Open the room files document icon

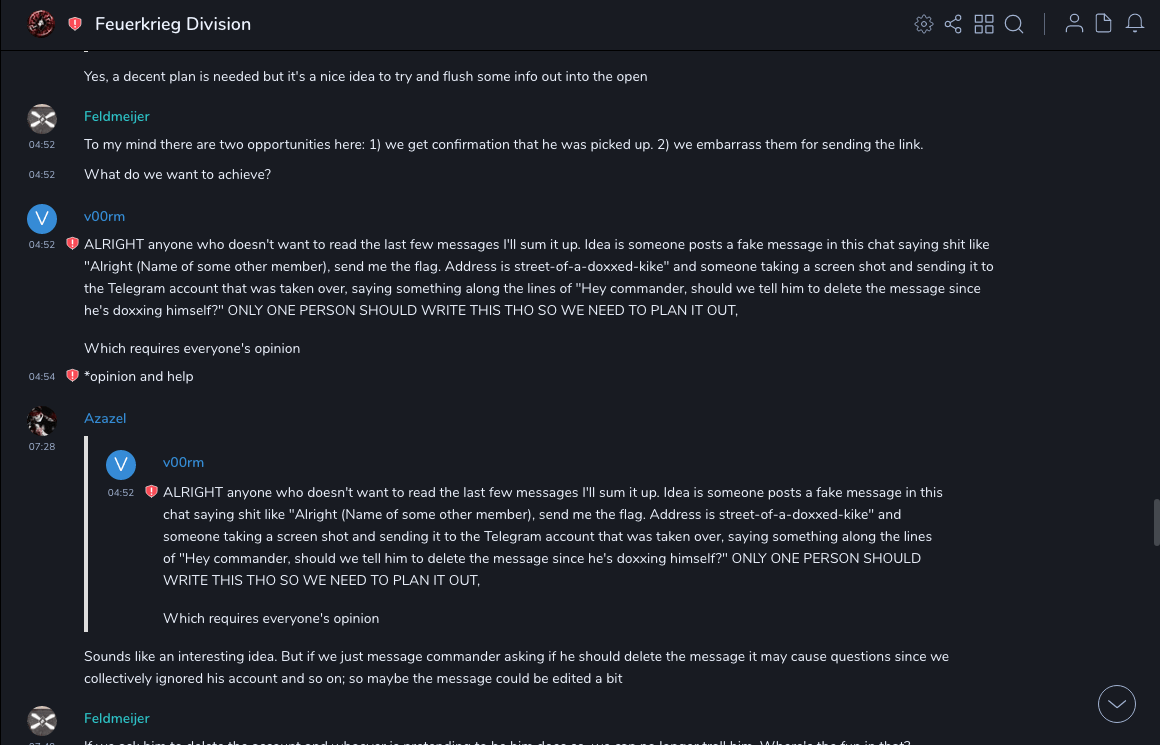(x=1104, y=24)
